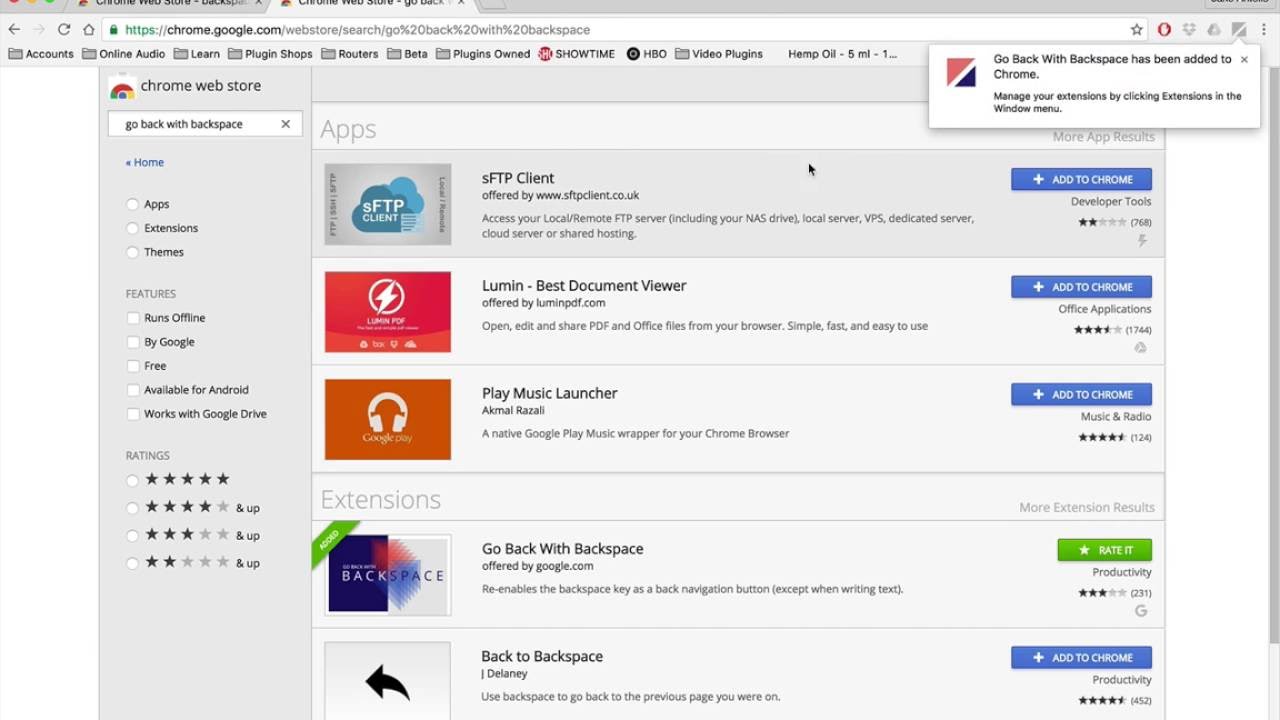Open Go Back With Backspace extension thumbnail
This screenshot has width=1280, height=720.
[388, 574]
